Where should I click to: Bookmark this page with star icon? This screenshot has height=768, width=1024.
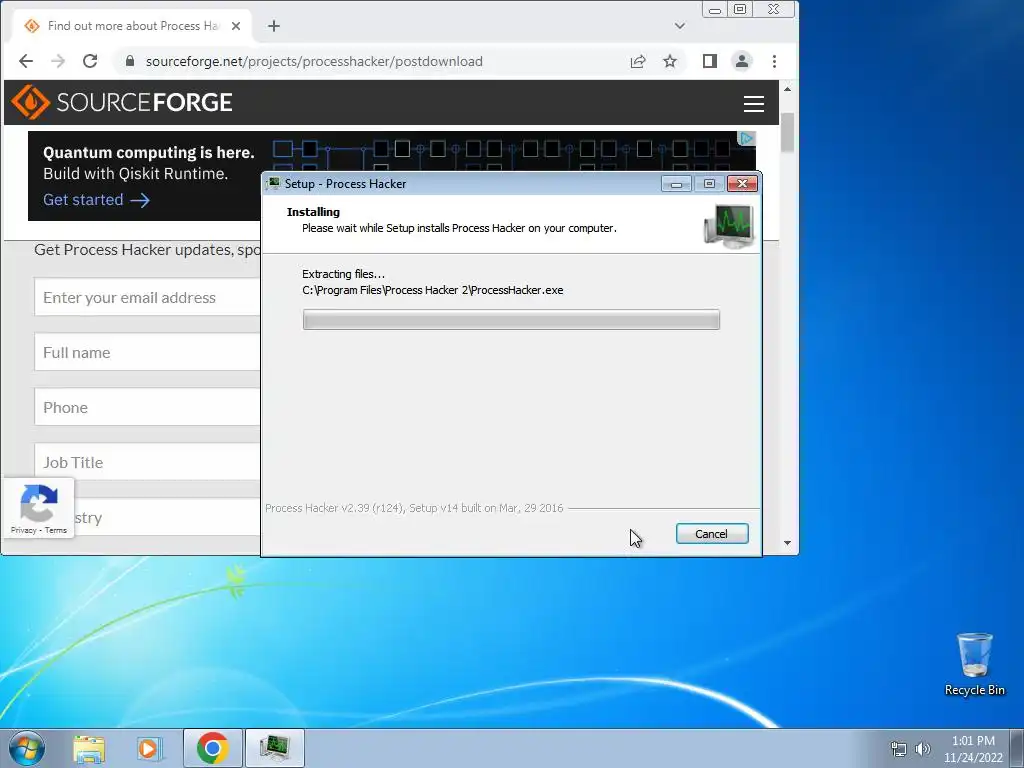tap(670, 61)
